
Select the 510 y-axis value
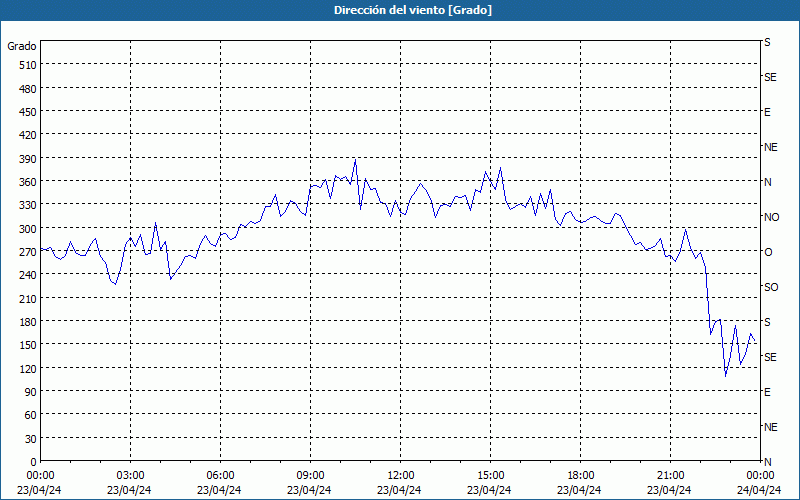pyautogui.click(x=28, y=65)
